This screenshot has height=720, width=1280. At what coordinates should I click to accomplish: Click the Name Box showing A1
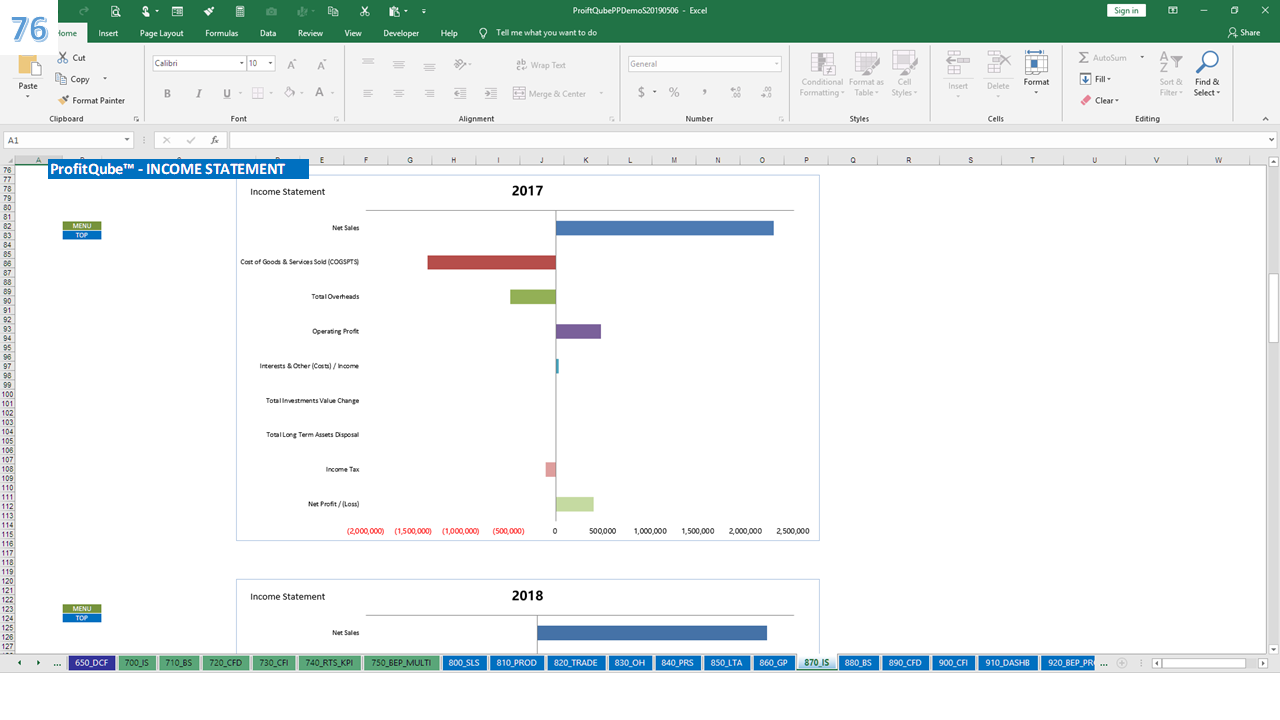point(68,140)
